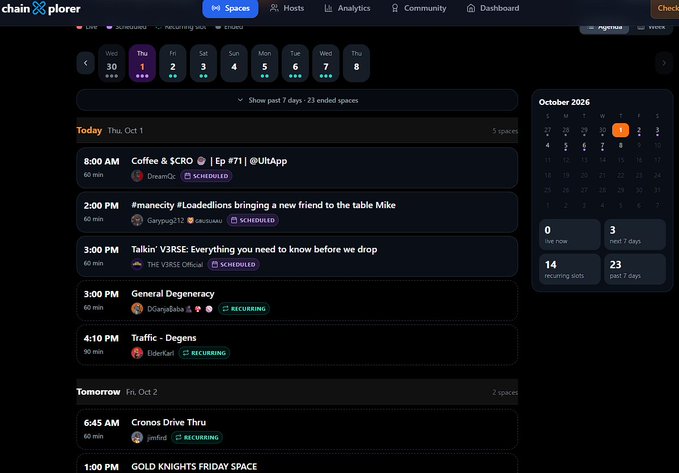679x473 pixels.
Task: Select Wed 7 in the day strip
Action: click(x=326, y=63)
